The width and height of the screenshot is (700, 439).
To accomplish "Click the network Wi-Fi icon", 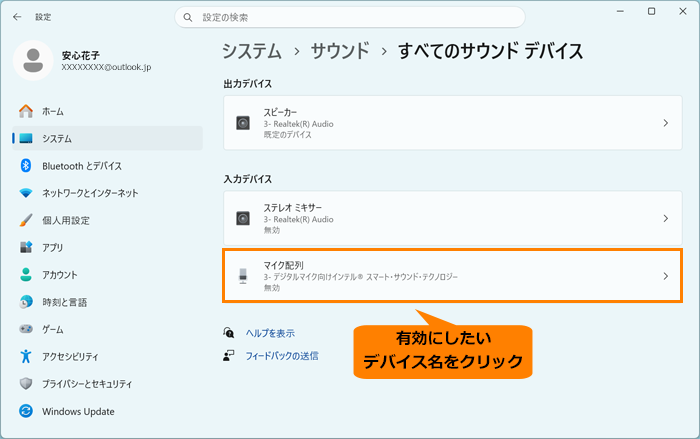I will pos(26,193).
